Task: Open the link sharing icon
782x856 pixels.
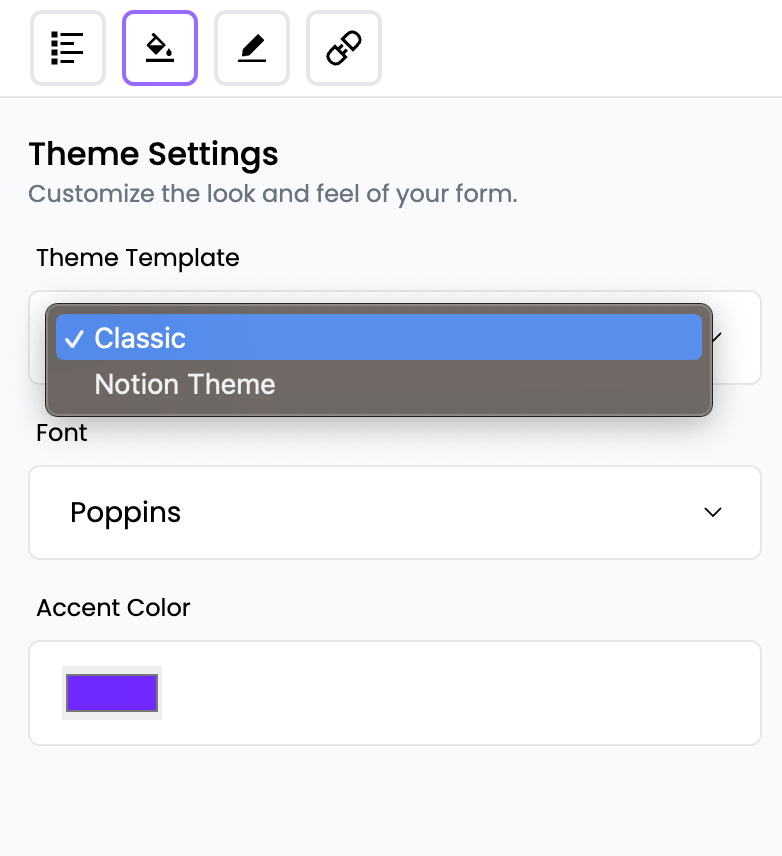Action: (344, 48)
